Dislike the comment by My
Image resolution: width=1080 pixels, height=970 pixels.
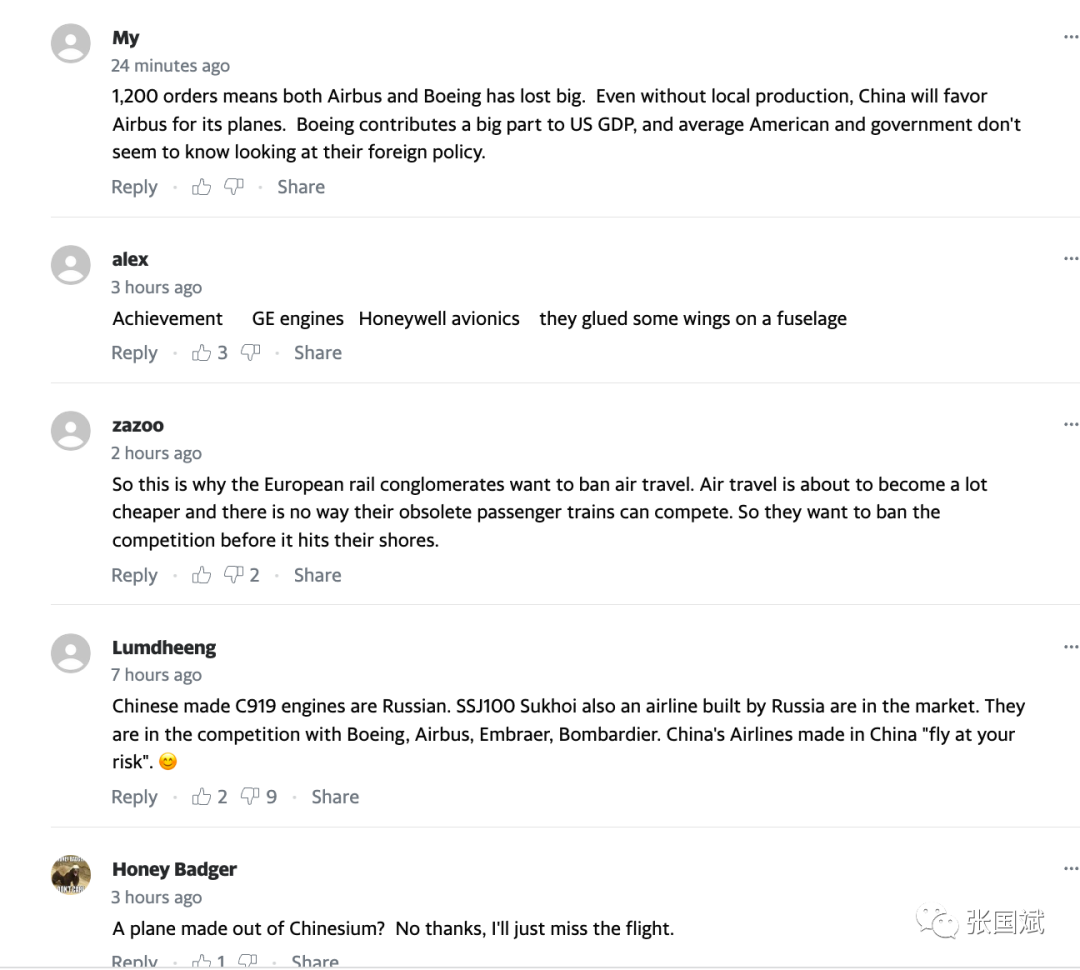click(x=234, y=187)
